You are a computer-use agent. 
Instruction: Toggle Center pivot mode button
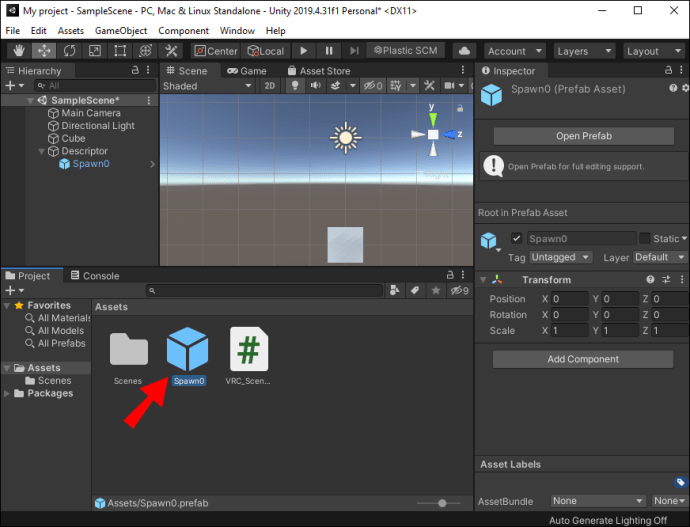pyautogui.click(x=216, y=51)
